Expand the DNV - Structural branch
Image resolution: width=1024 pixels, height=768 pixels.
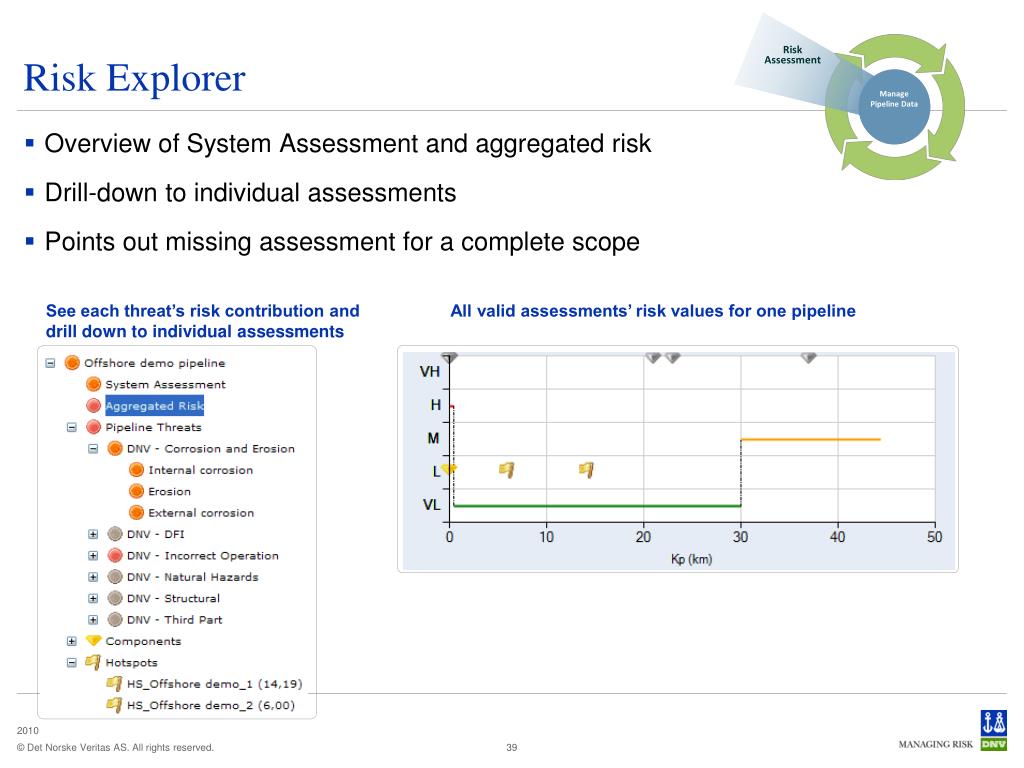pos(93,598)
